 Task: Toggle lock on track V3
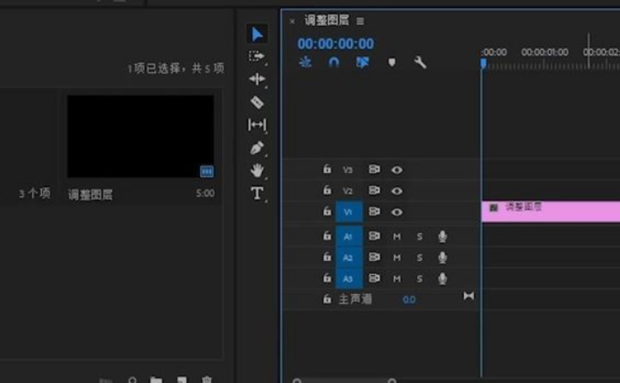(327, 169)
